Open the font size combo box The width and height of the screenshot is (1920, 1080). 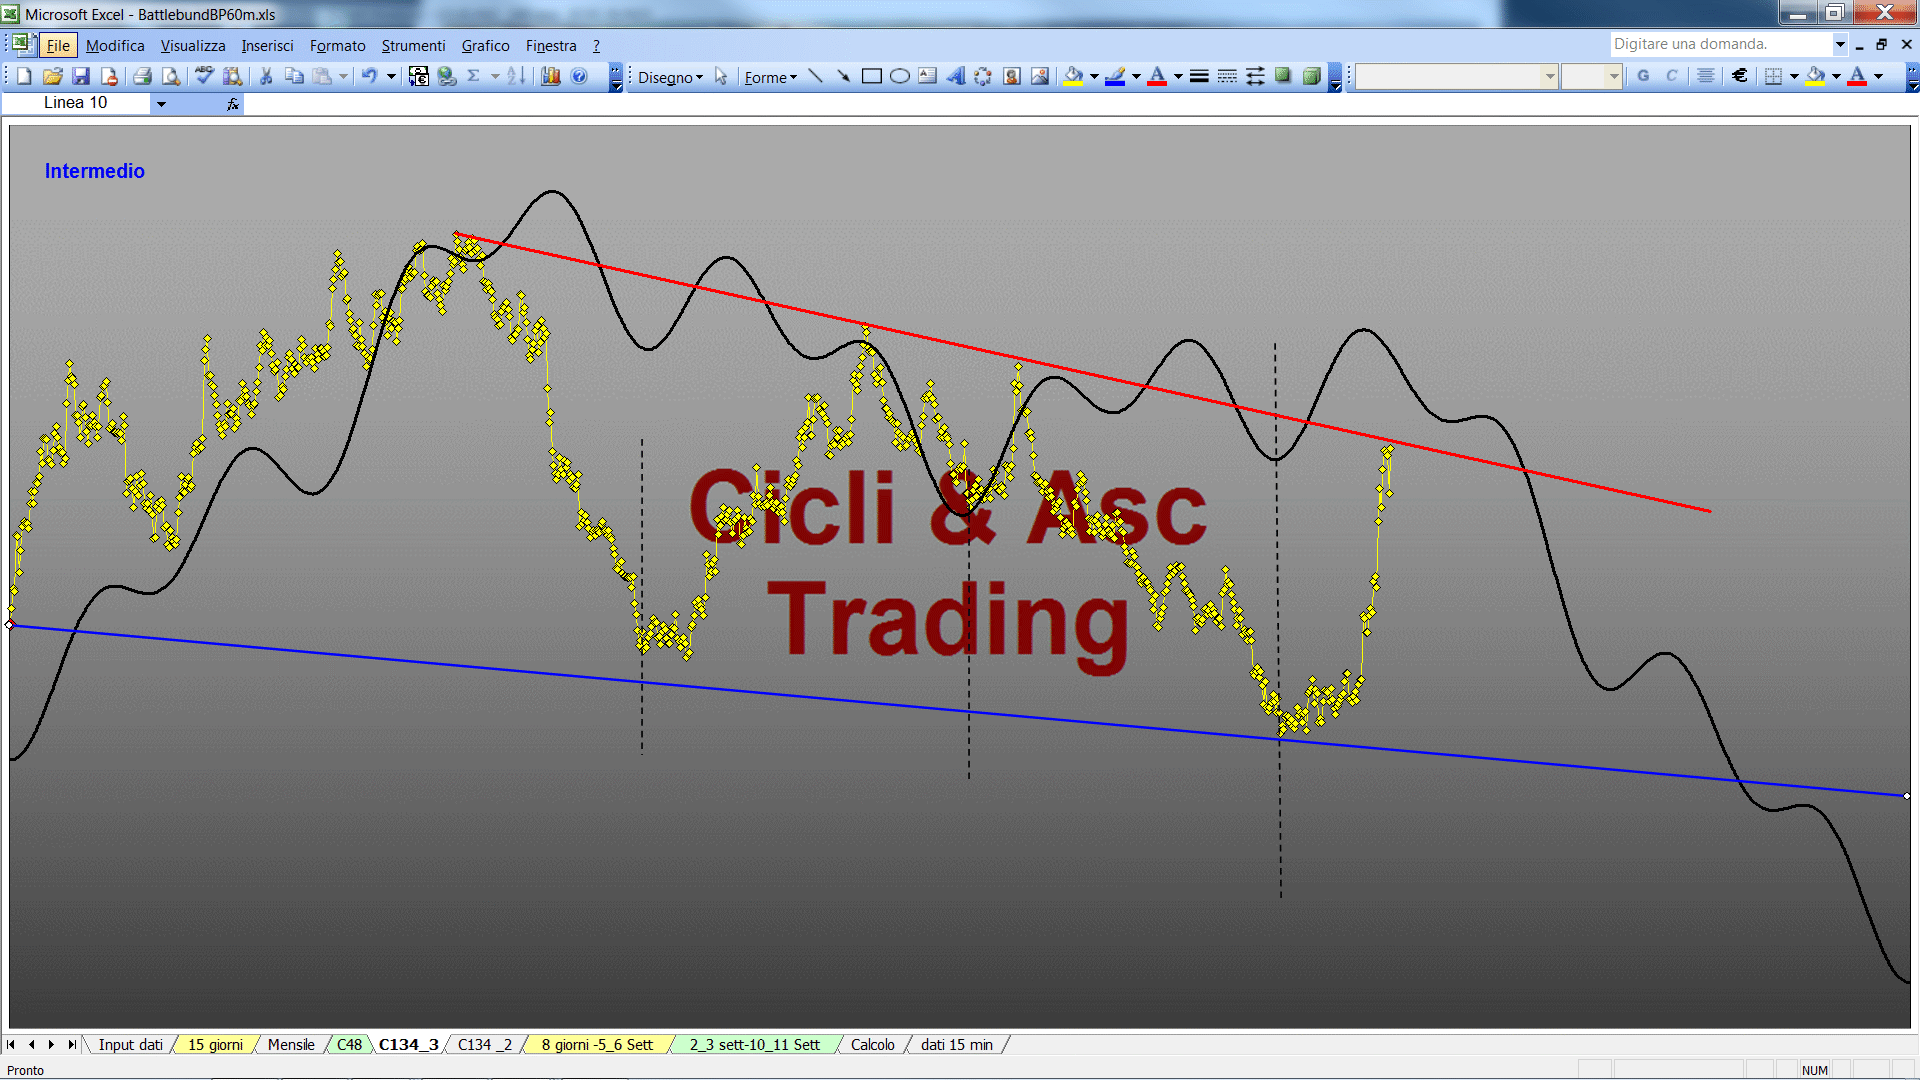1591,76
